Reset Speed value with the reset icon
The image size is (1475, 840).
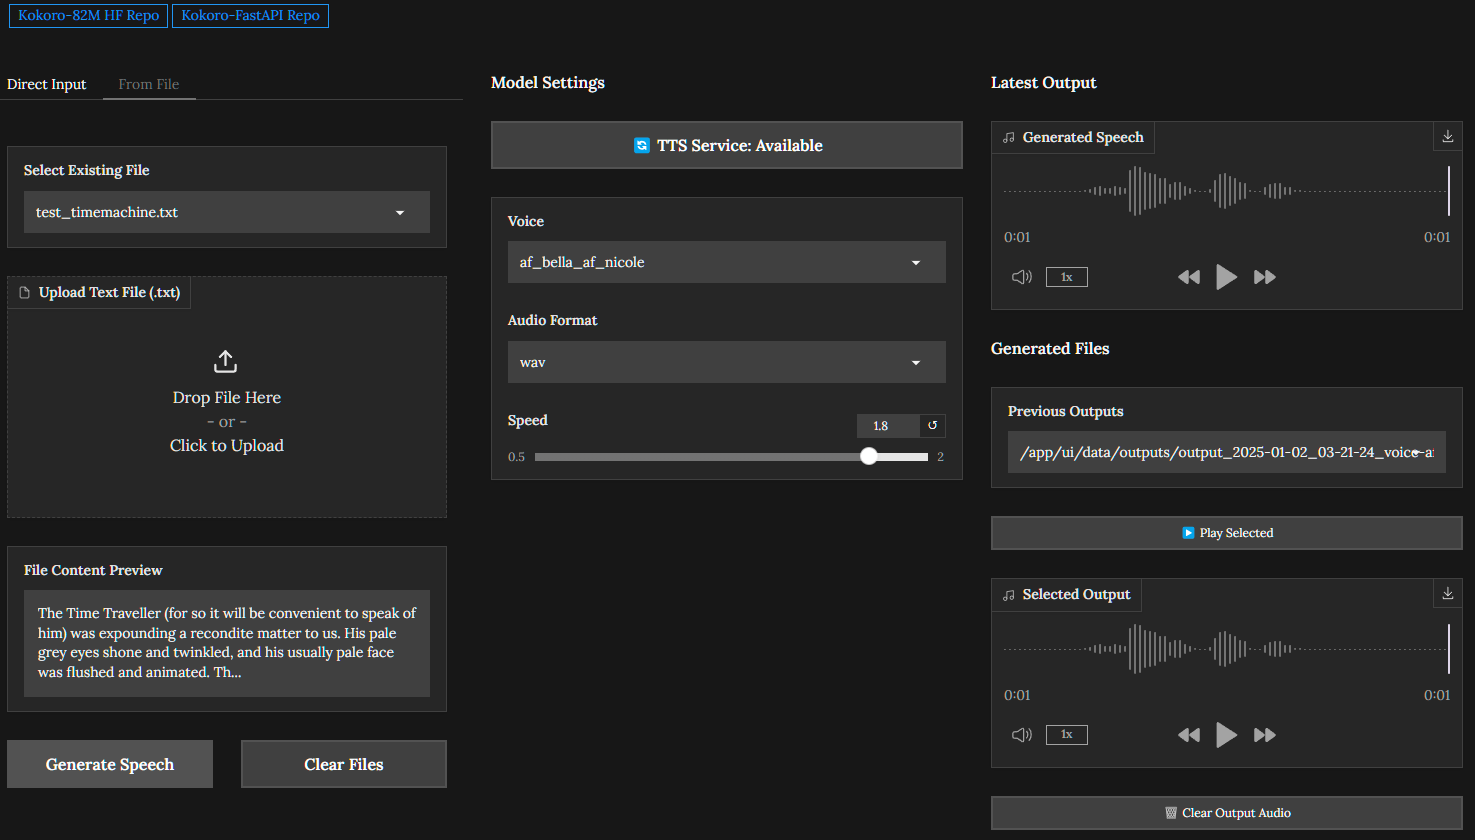(x=932, y=426)
